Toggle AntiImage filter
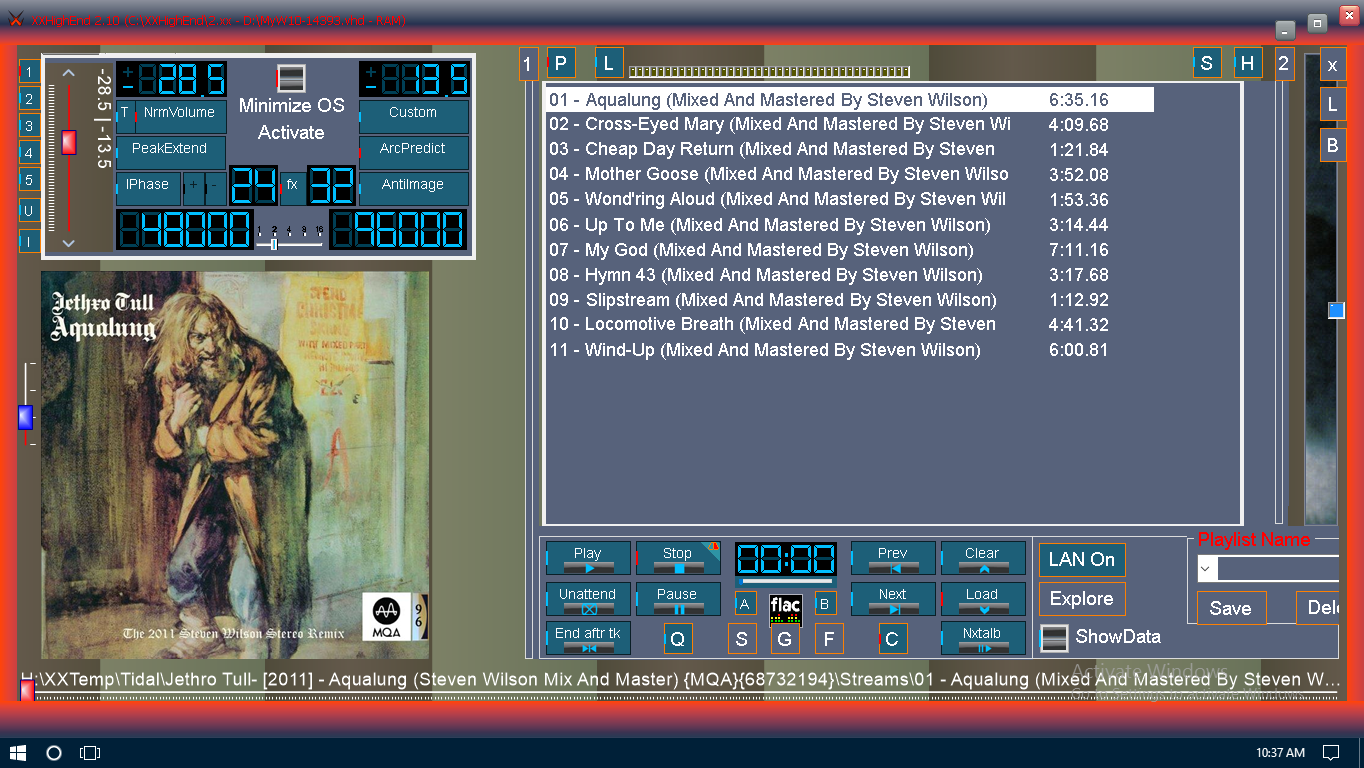 point(414,189)
